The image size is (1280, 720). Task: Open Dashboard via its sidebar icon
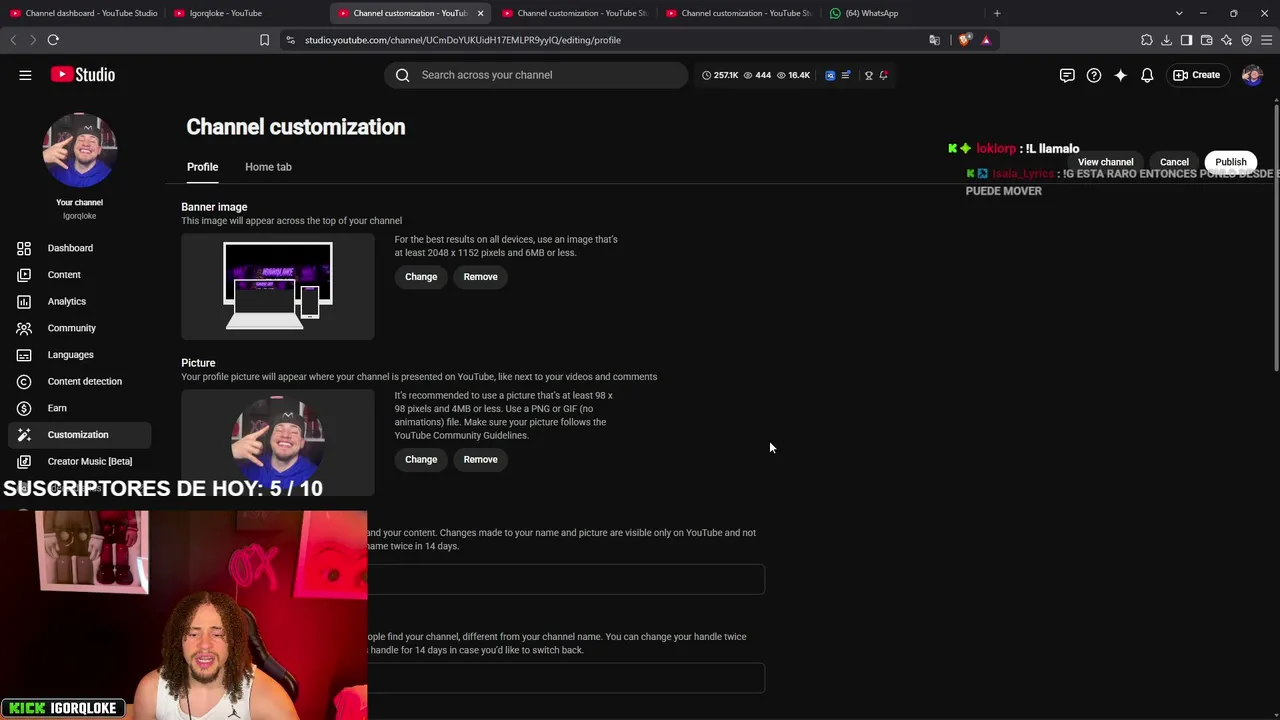coord(24,248)
